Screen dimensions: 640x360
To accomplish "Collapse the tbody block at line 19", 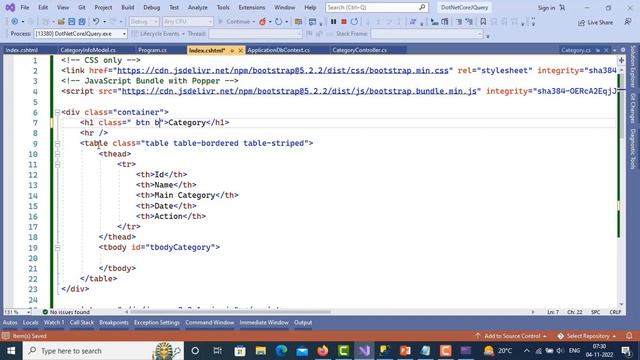I will [58, 248].
